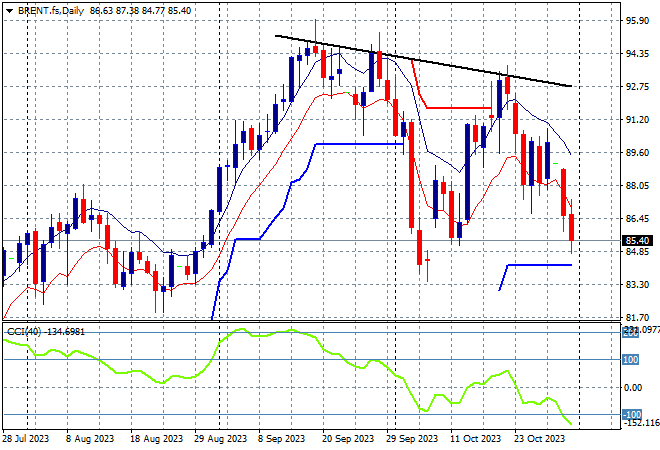Image resolution: width=660 pixels, height=450 pixels.
Task: Select the horizontal blue support line near 84.20
Action: pyautogui.click(x=540, y=265)
